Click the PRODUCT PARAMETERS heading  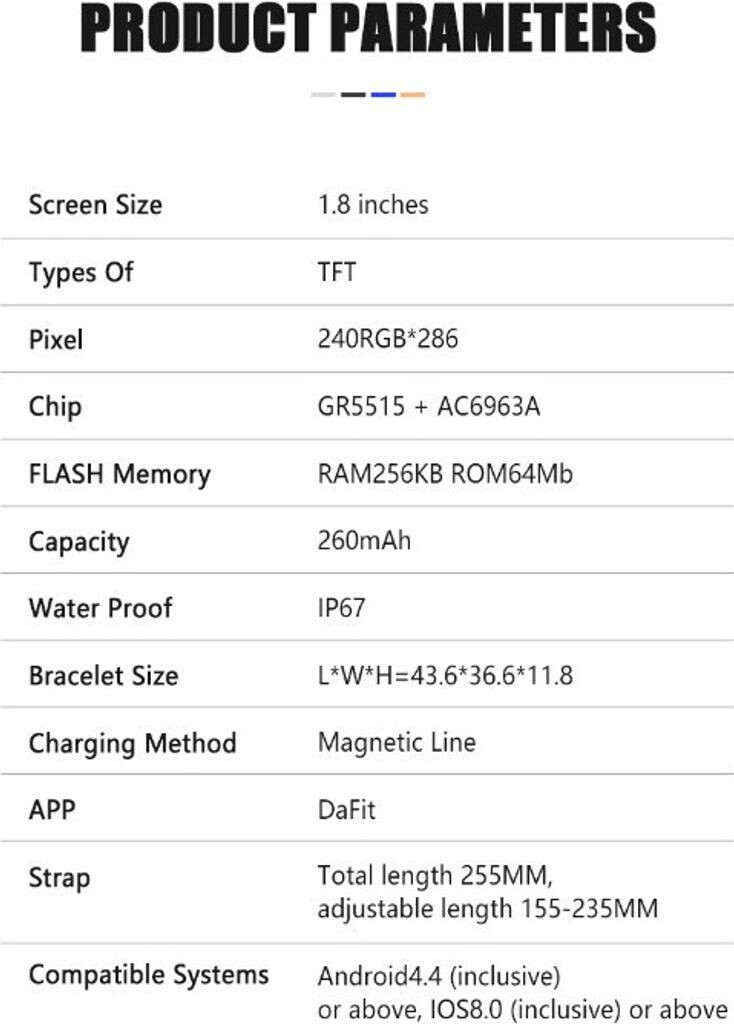tap(368, 31)
